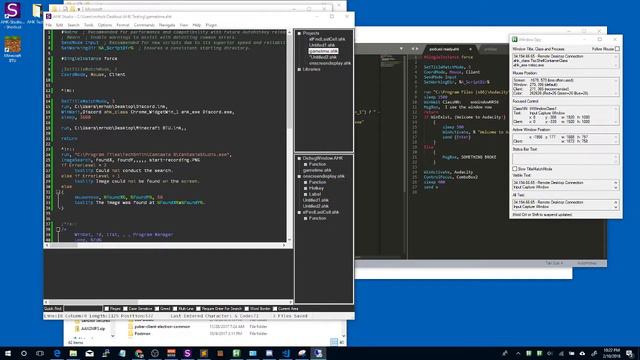
Task: Focus the Quick Find input field
Action: click(83, 309)
